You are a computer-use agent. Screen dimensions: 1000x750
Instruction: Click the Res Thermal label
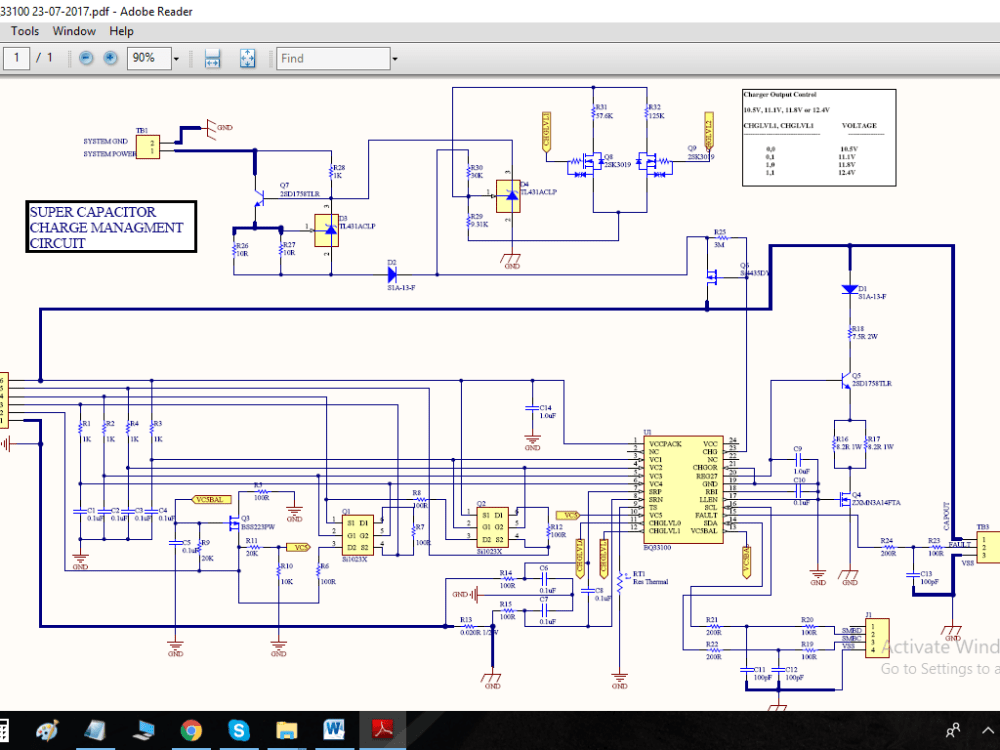(x=651, y=582)
